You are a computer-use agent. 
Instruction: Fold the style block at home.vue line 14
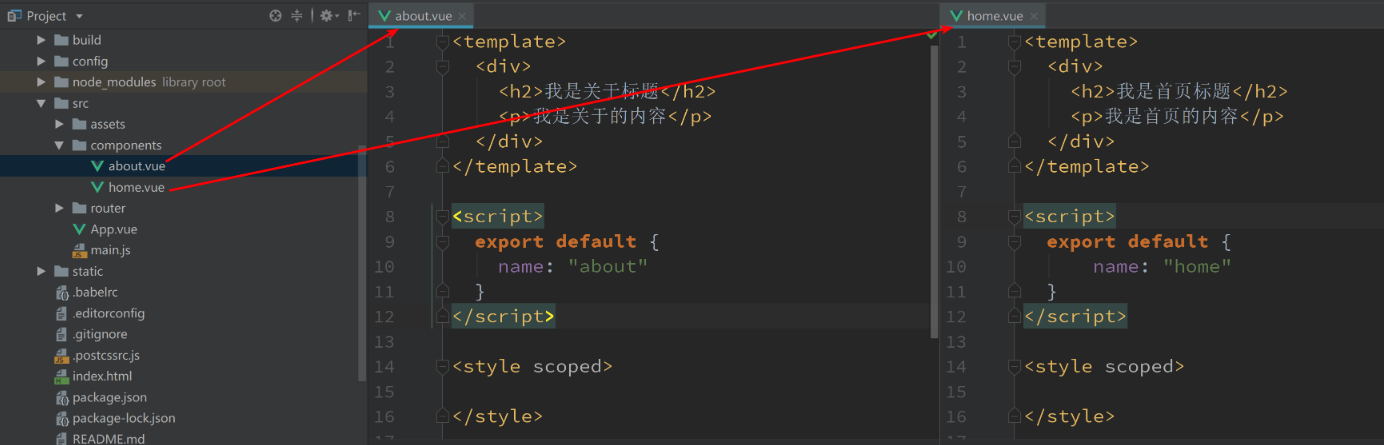(1014, 367)
